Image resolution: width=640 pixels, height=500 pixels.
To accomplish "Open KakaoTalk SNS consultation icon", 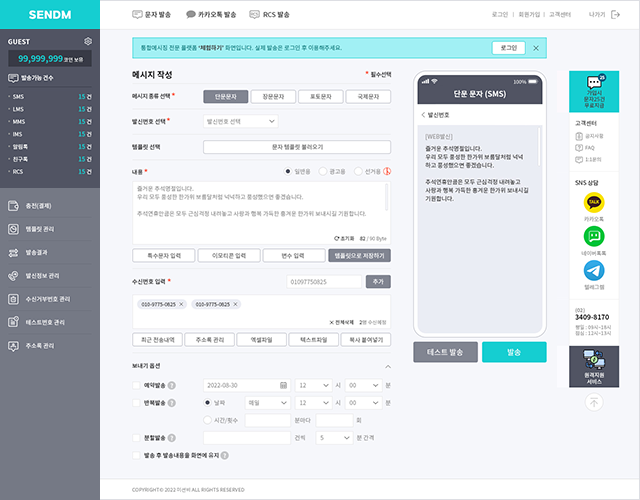I will pyautogui.click(x=594, y=202).
